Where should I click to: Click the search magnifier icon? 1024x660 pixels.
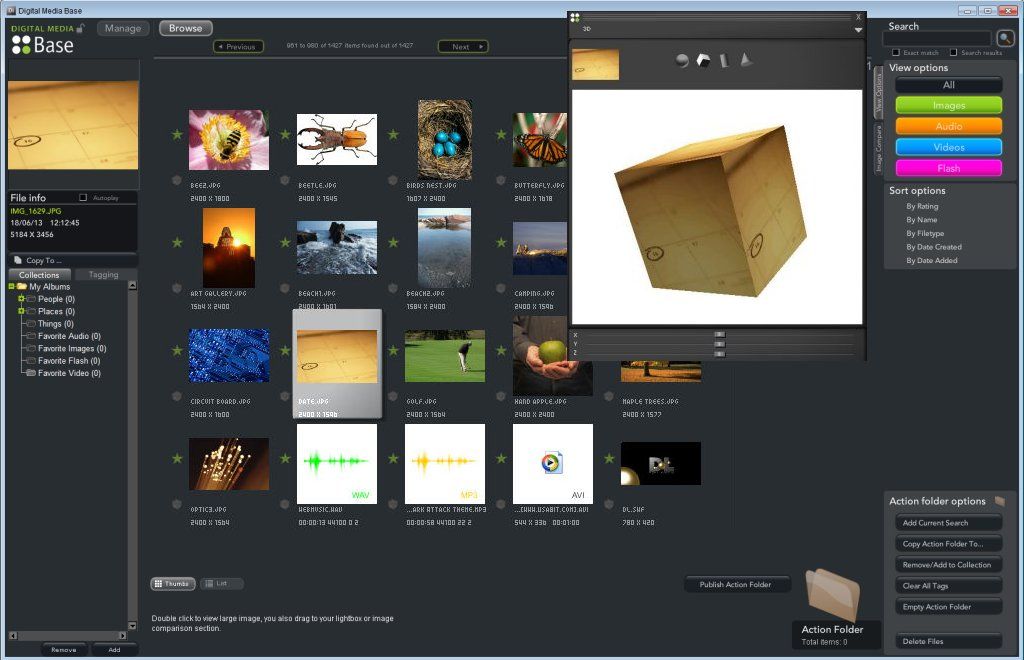tap(1005, 39)
